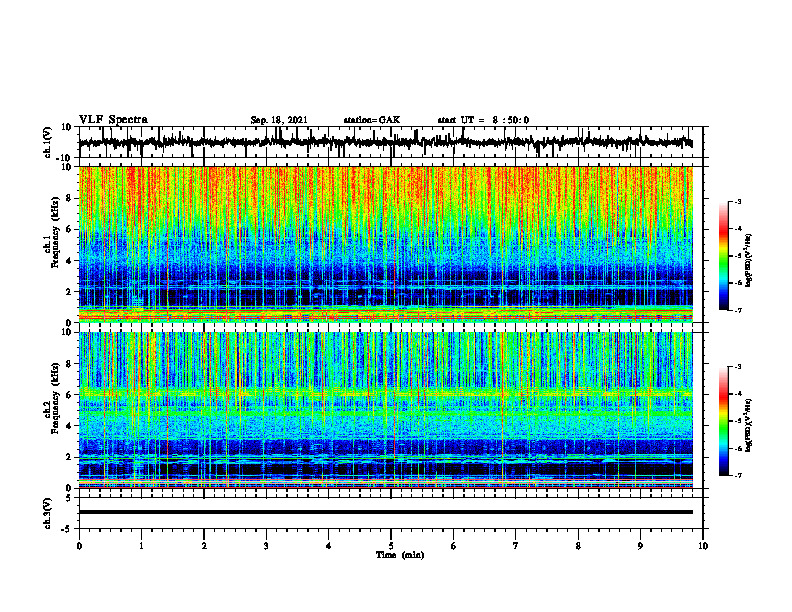
Task: Click the "5" tick on ch.3(V) axis
Action: 69,498
